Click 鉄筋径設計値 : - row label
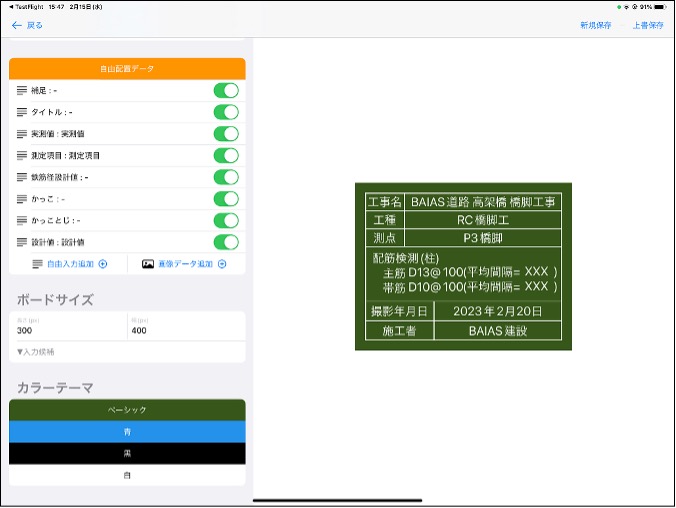 59,177
